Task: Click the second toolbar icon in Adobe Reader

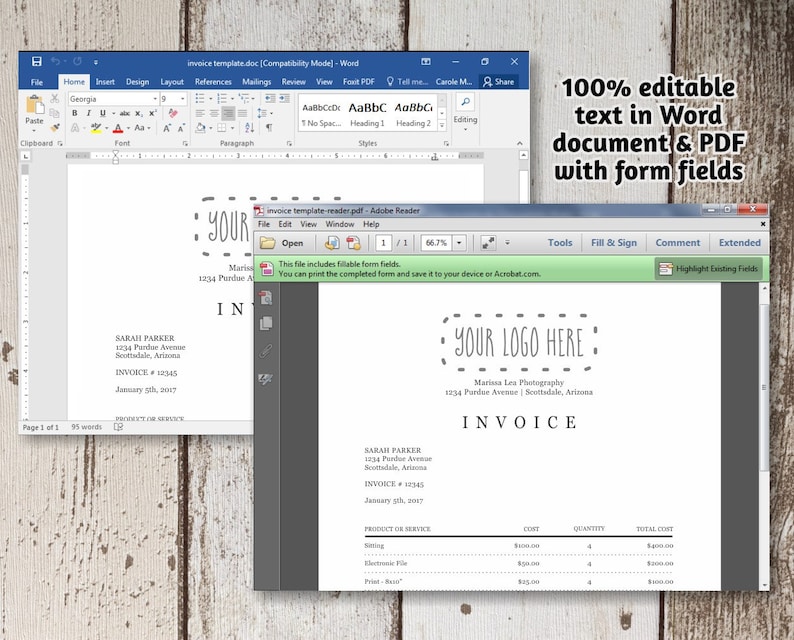Action: point(332,243)
